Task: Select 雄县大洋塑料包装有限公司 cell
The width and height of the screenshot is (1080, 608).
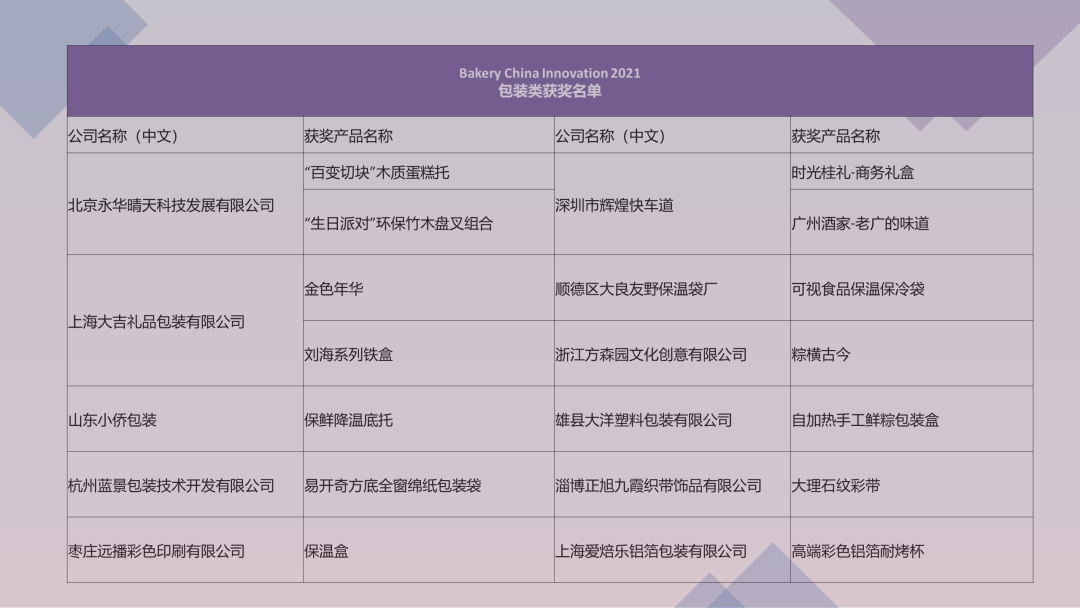Action: (672, 419)
